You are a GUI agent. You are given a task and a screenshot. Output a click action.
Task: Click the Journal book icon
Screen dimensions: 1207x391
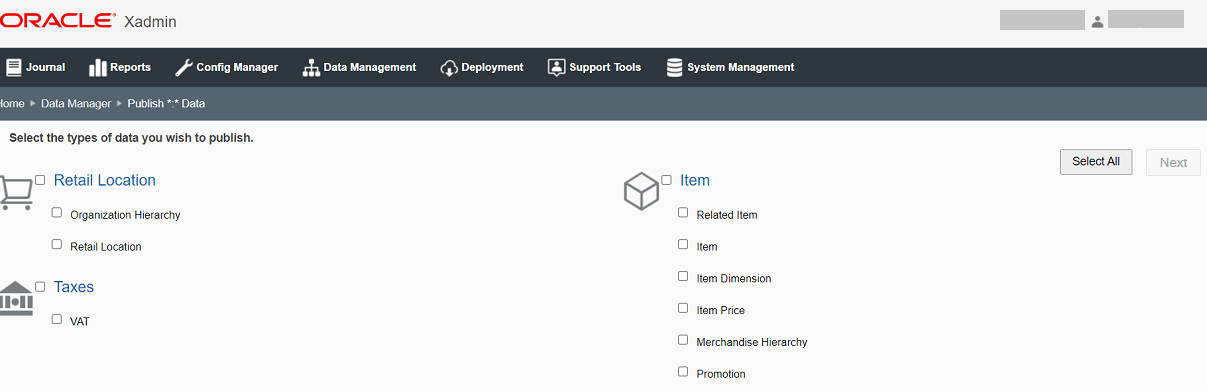coord(14,67)
